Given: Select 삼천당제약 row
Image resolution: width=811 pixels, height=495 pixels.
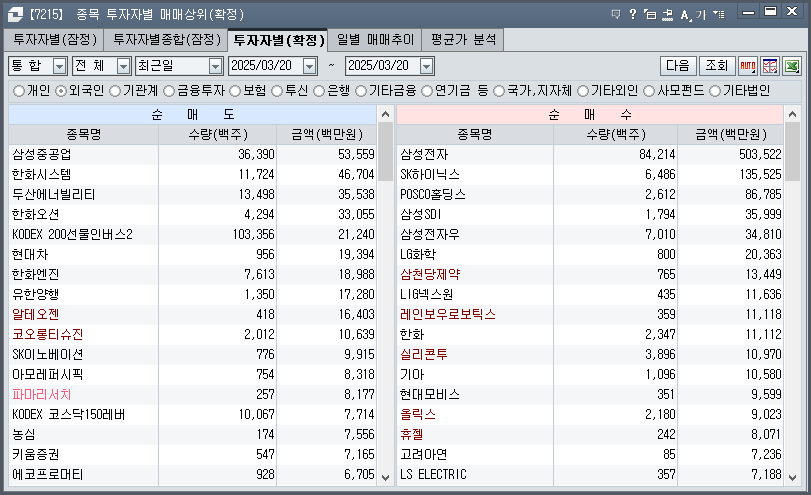Looking at the screenshot, I should coord(590,275).
